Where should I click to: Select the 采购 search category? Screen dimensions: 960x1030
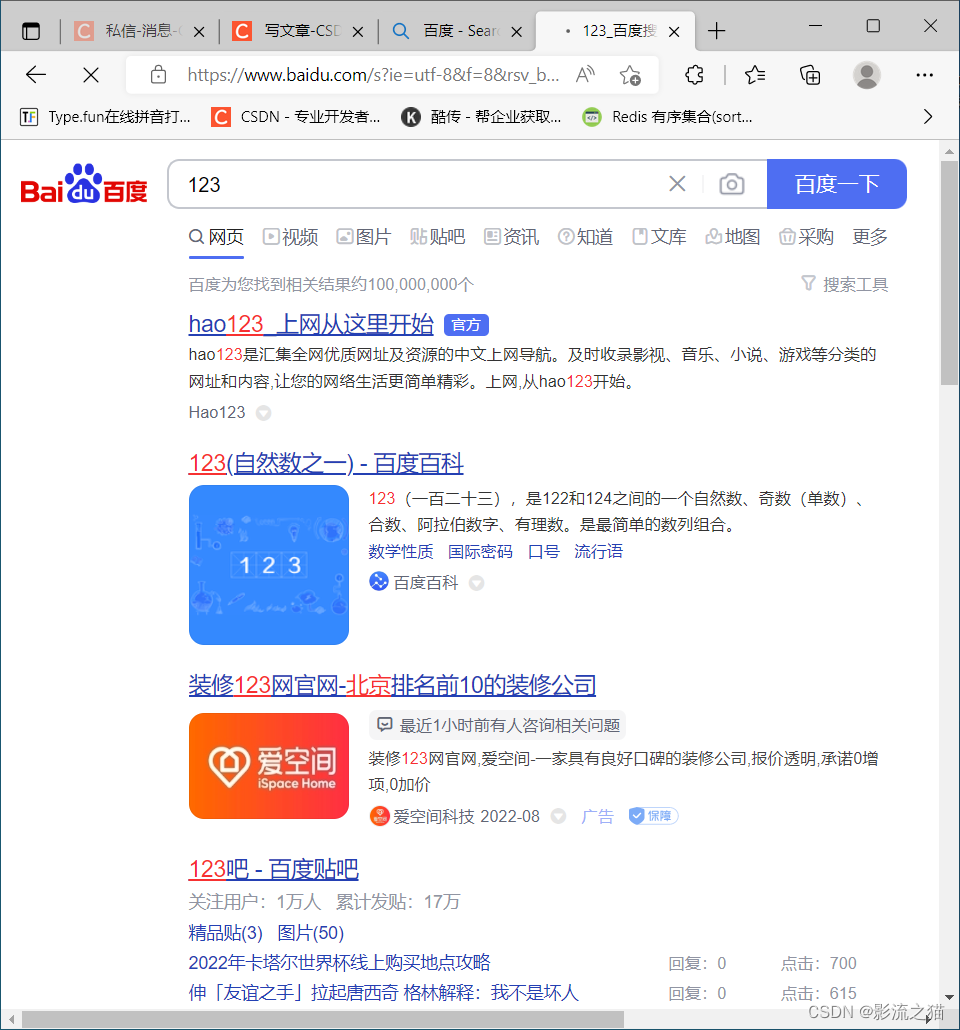coord(806,236)
